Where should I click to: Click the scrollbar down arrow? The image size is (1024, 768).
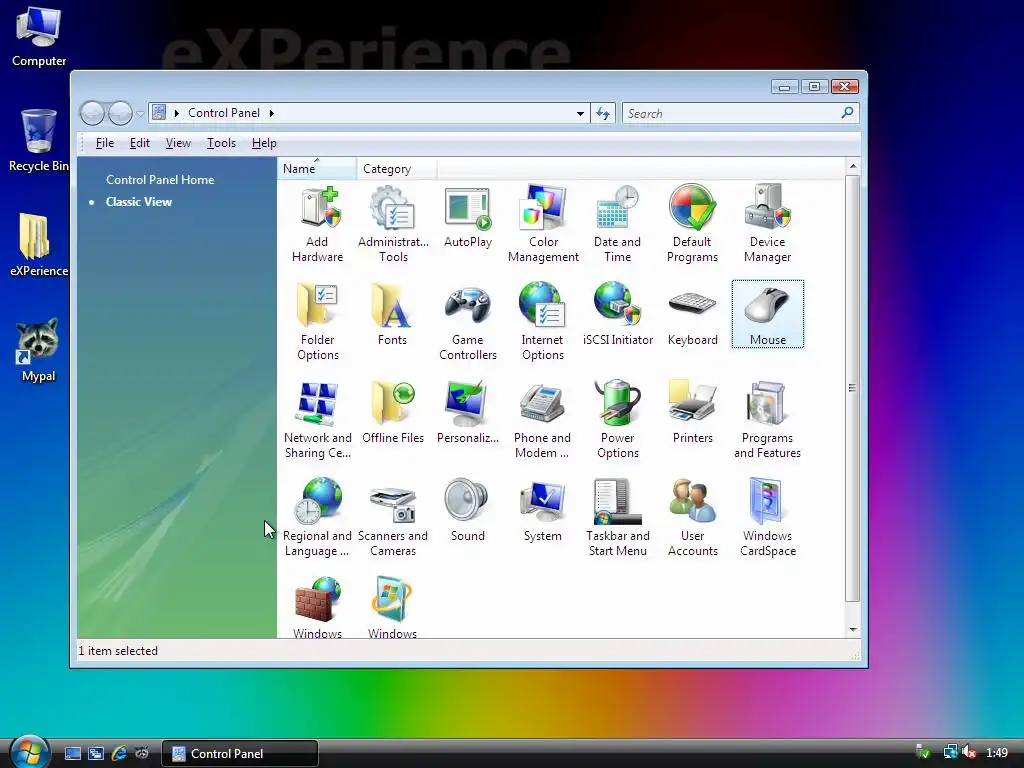pos(853,630)
